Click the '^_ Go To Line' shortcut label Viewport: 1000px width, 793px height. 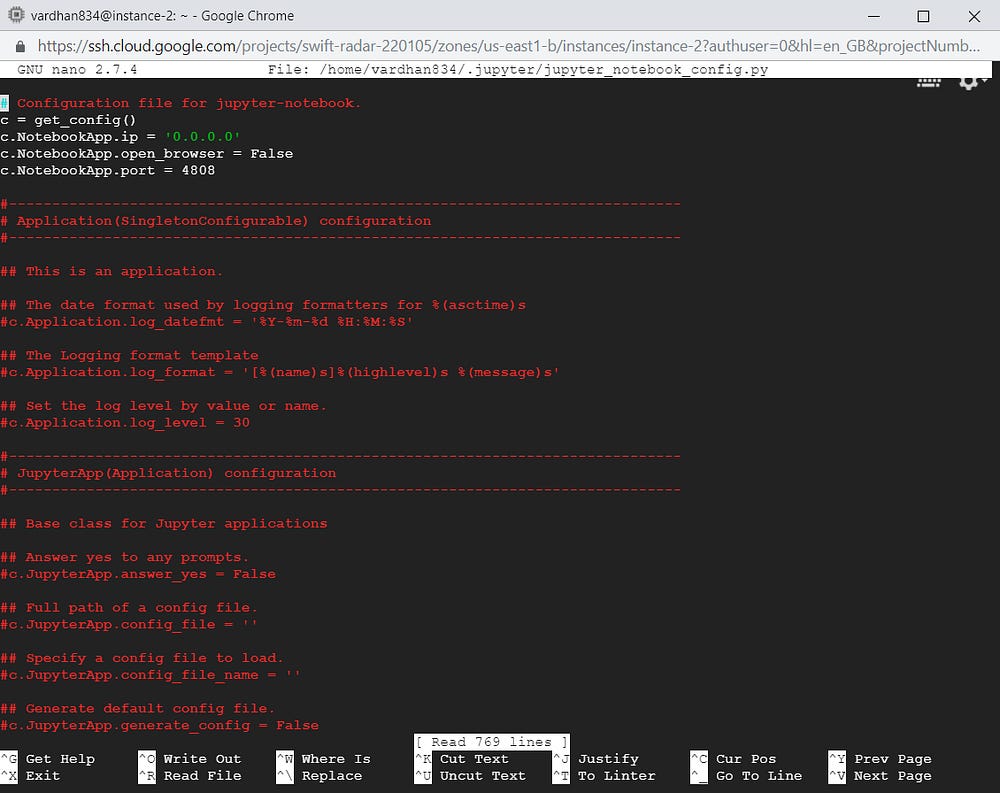[746, 776]
